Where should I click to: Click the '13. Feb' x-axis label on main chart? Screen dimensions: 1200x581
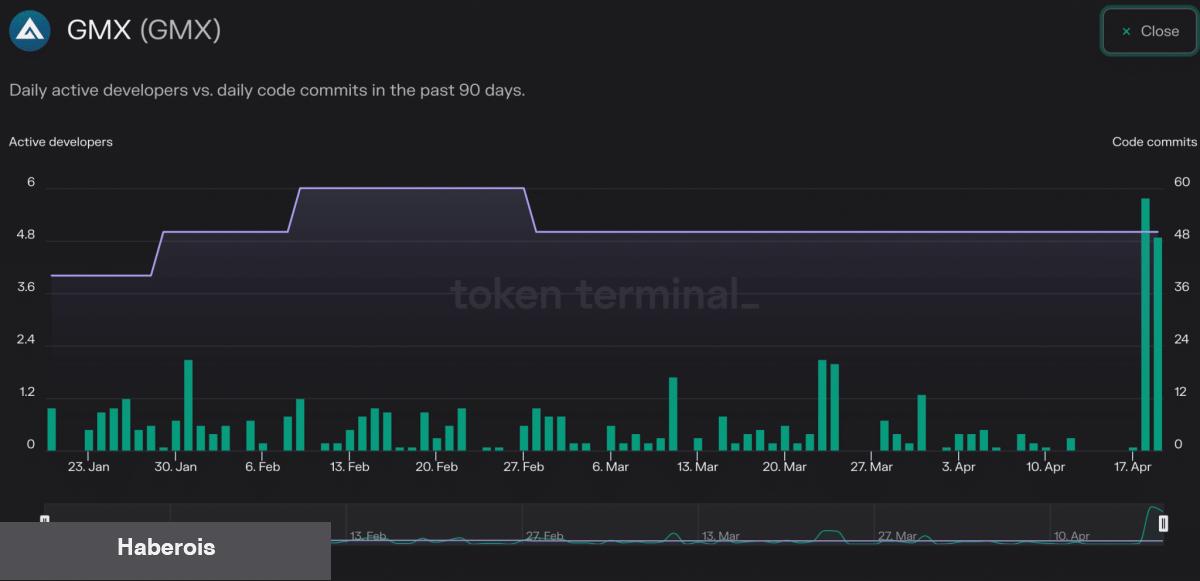[350, 467]
